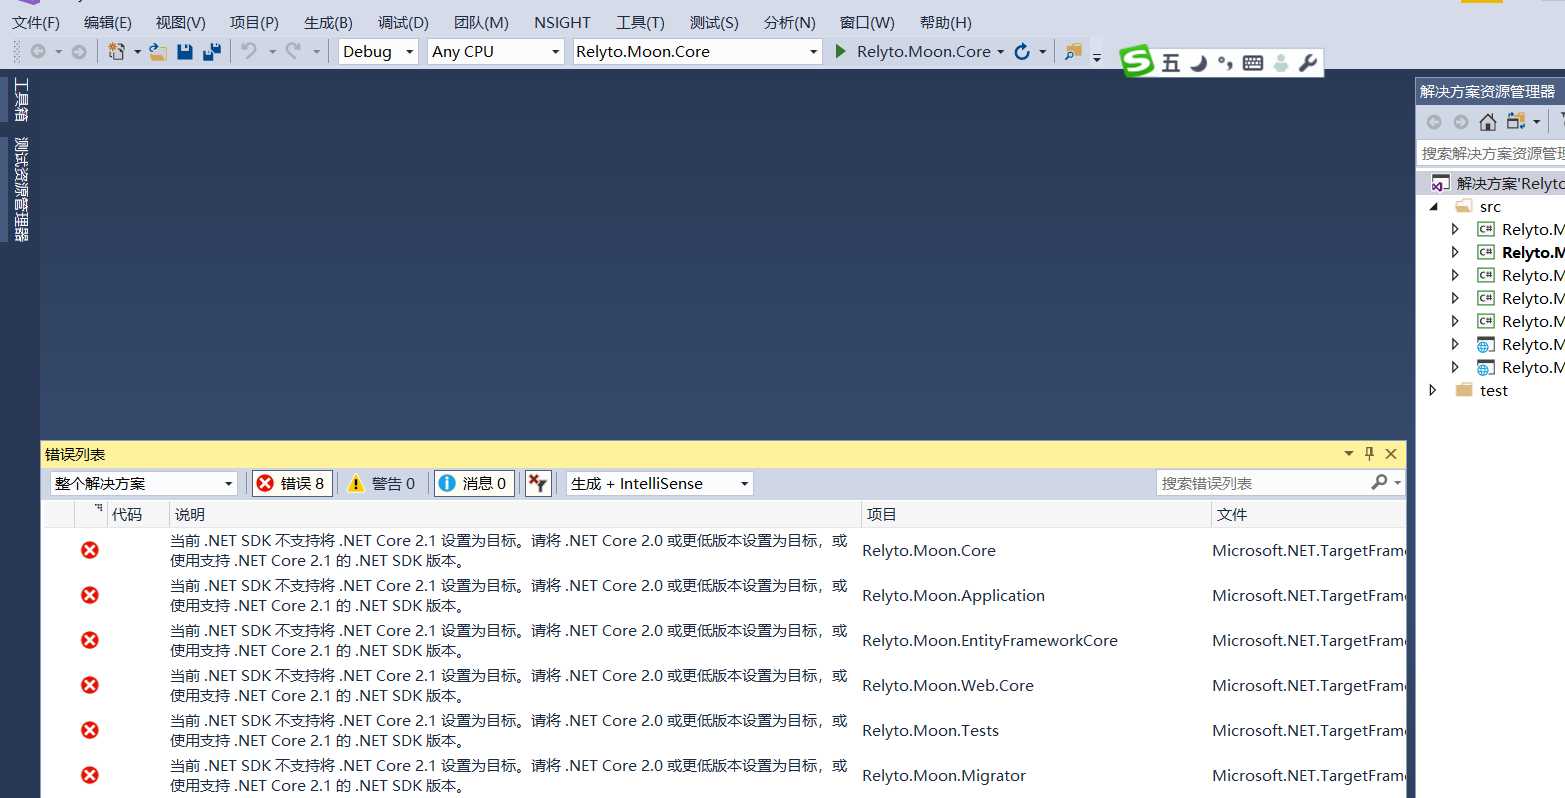Sort error list by 说明 column header
The width and height of the screenshot is (1565, 798).
point(514,514)
